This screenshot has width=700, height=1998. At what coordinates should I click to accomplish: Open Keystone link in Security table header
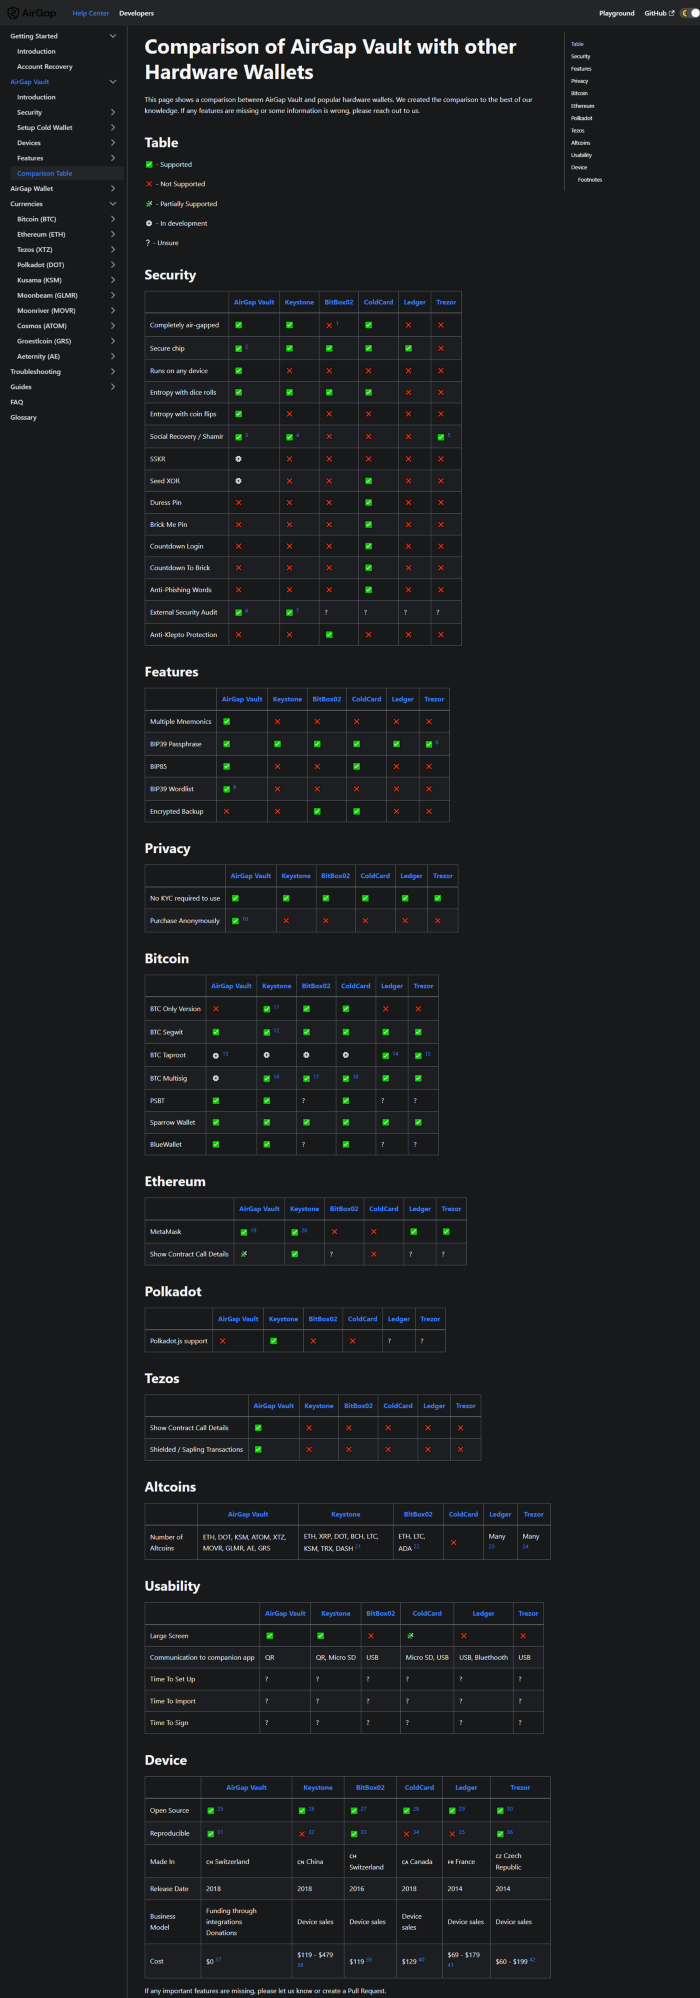pos(299,302)
